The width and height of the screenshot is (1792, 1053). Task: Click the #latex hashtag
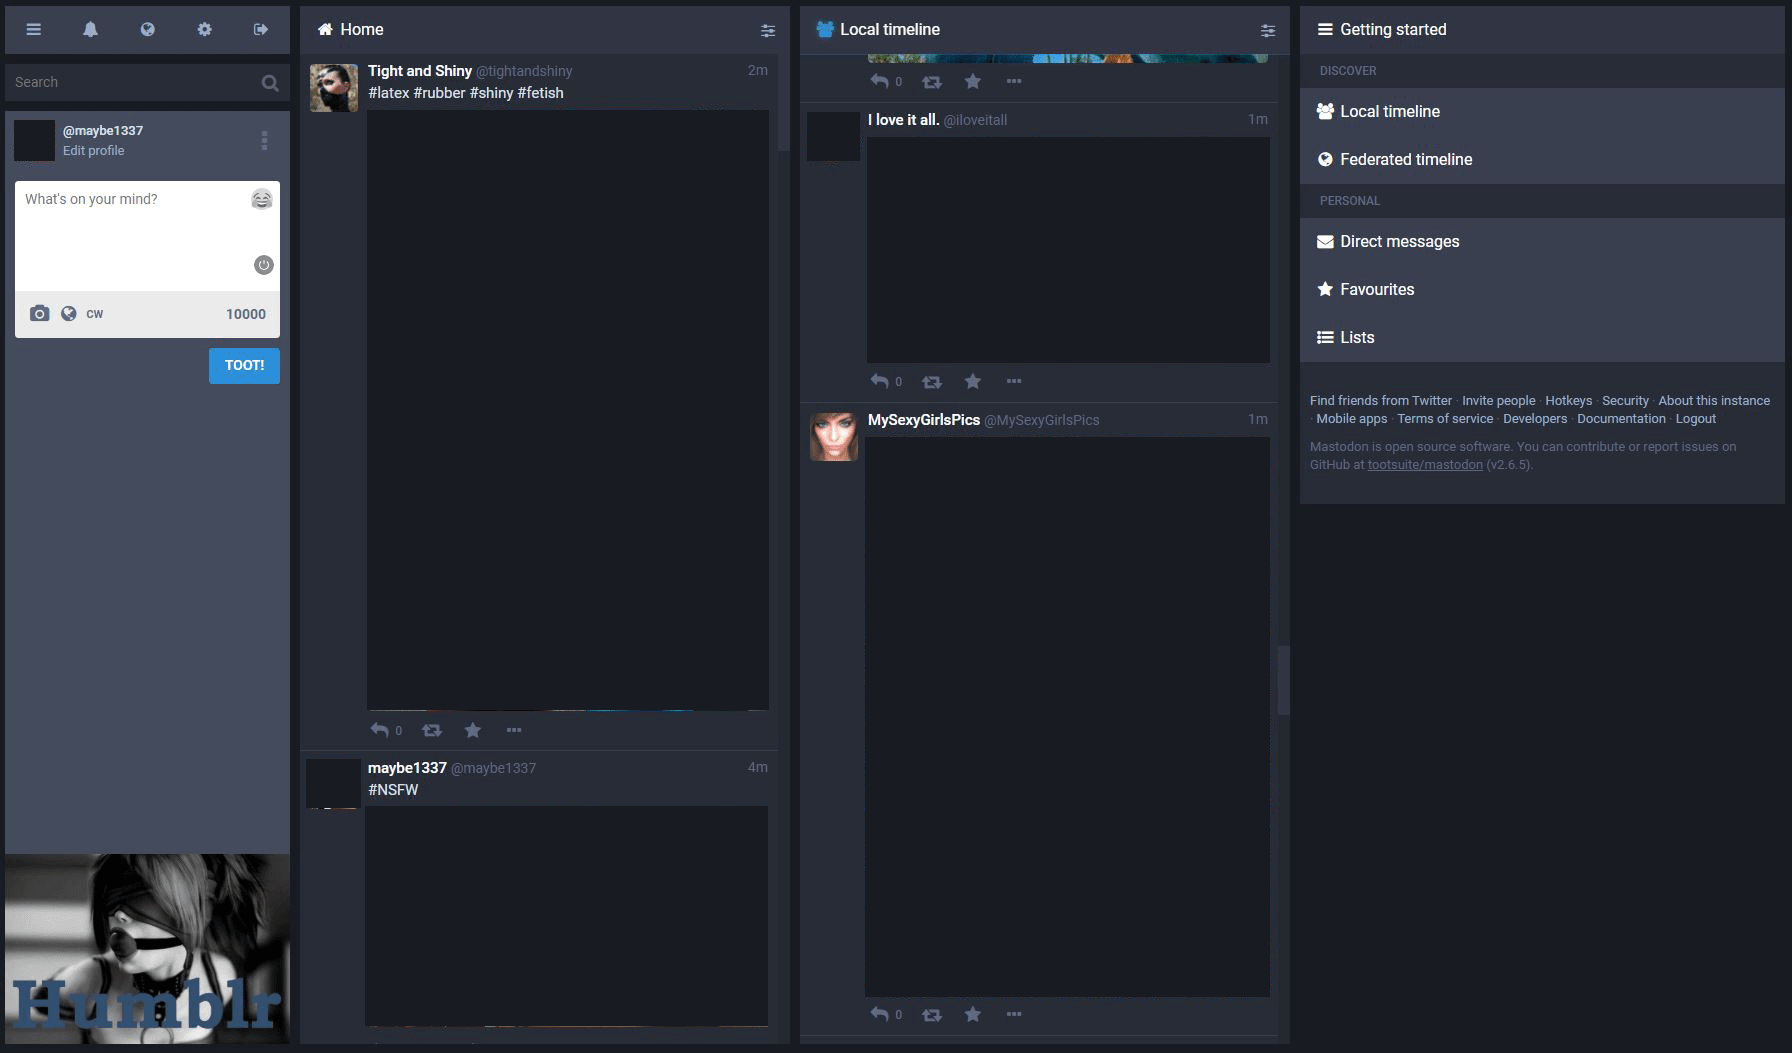[x=389, y=93]
